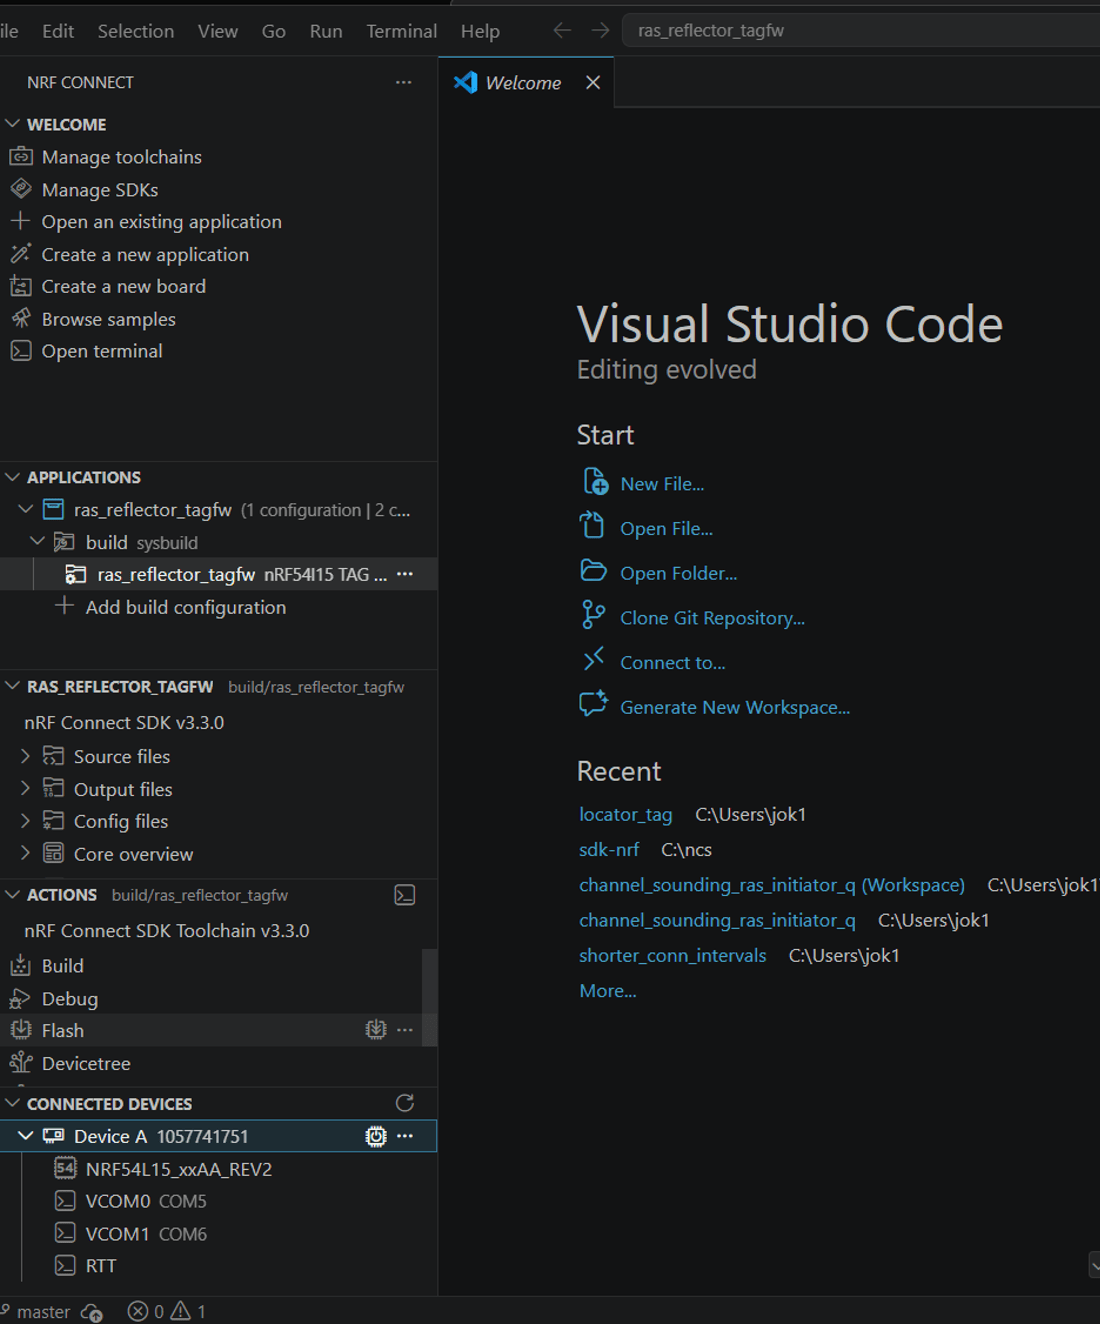
Task: Click Connect to... link
Action: (x=673, y=663)
